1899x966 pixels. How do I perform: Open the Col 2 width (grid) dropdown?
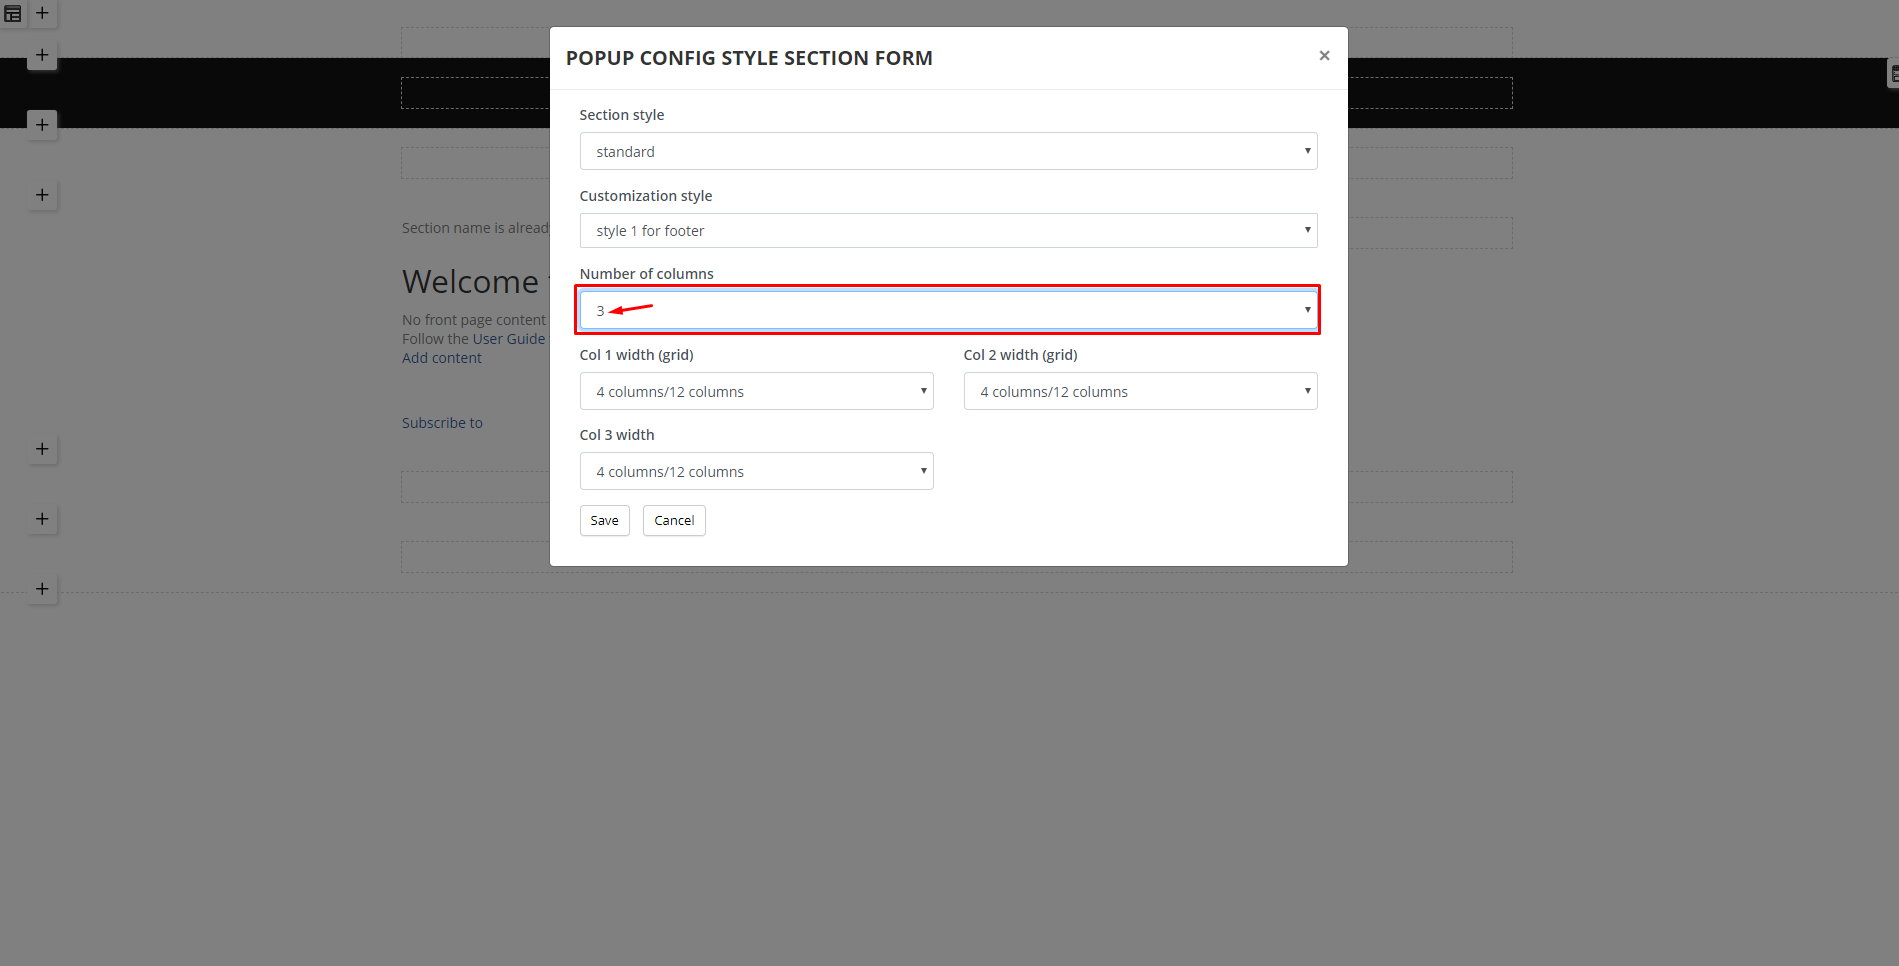click(1140, 391)
